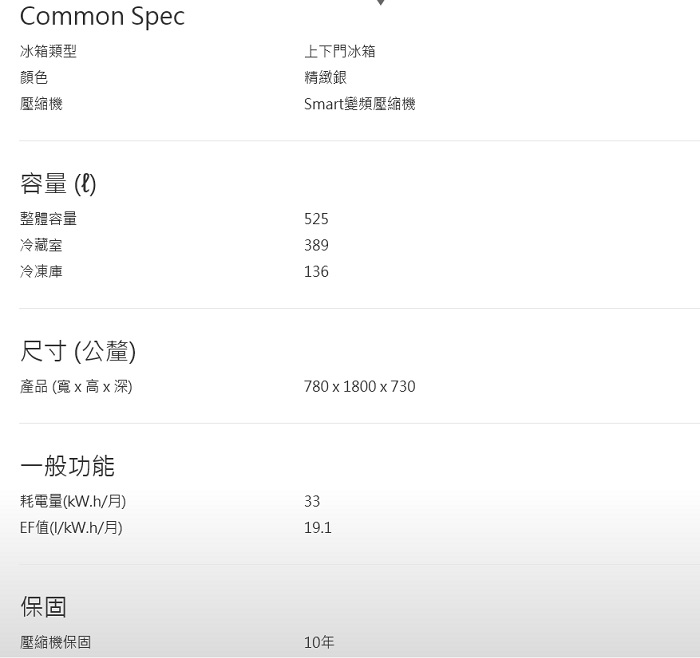Viewport: 700px width, 658px height.
Task: Click the Common Spec heading
Action: point(102,17)
